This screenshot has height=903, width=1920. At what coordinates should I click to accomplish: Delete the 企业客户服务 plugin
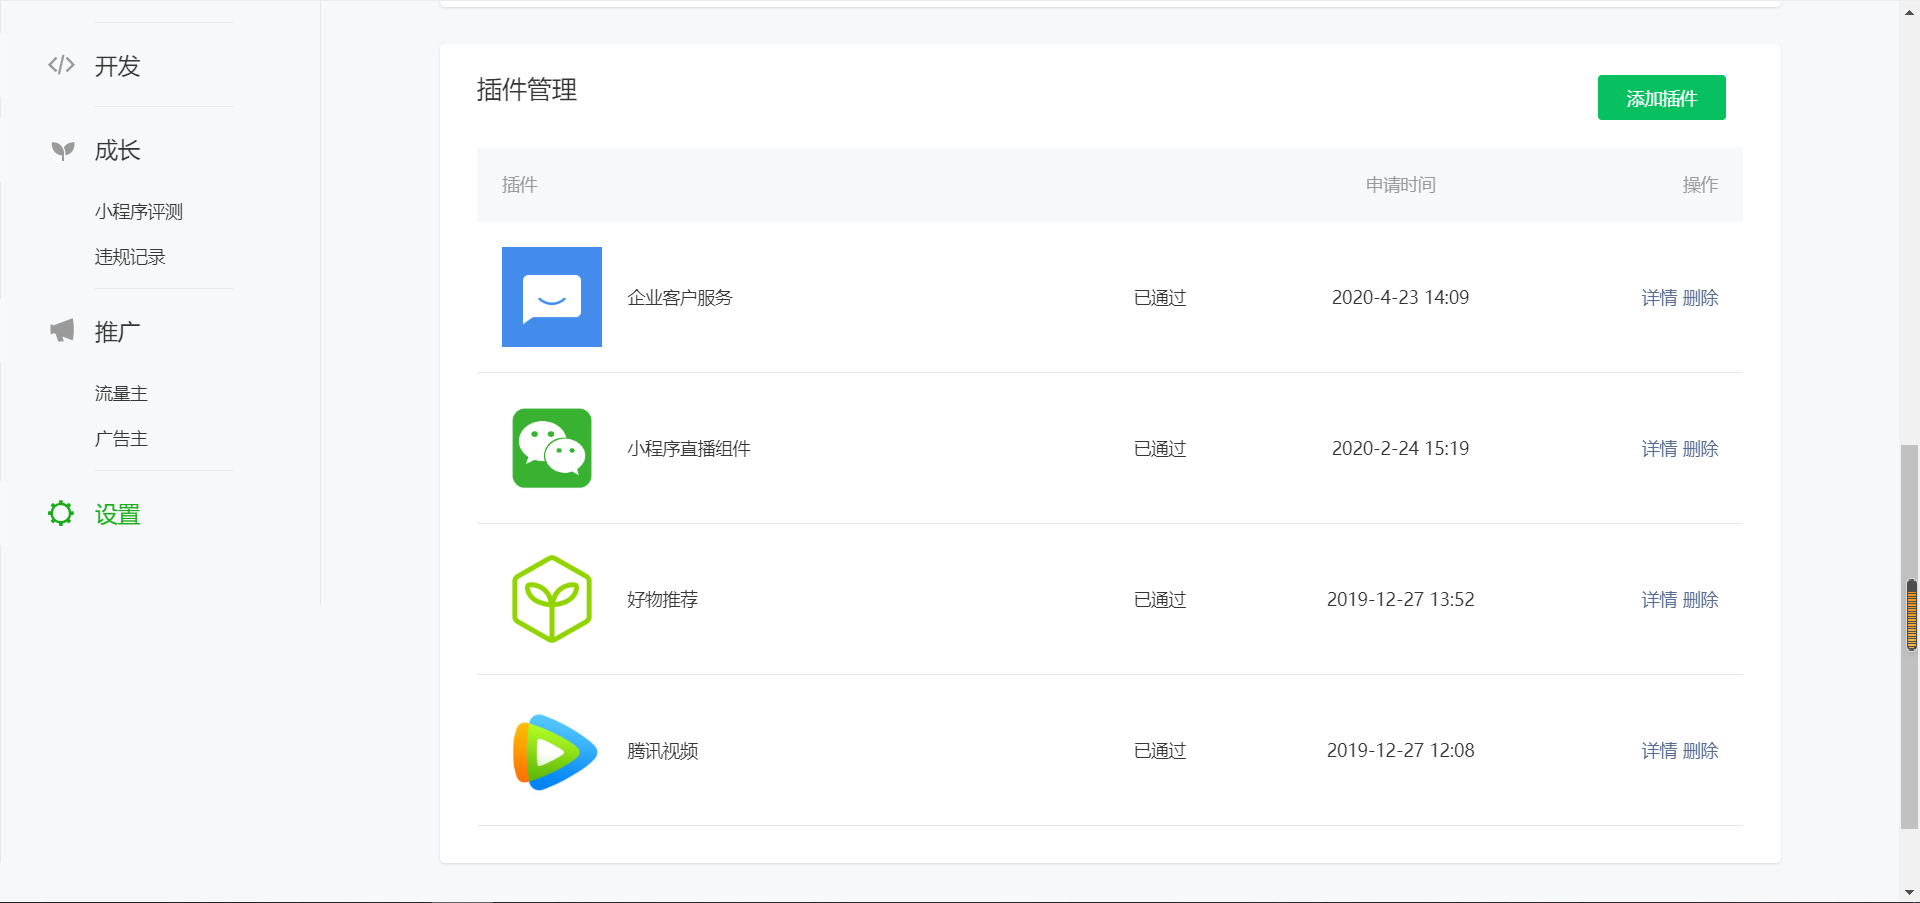(1701, 298)
